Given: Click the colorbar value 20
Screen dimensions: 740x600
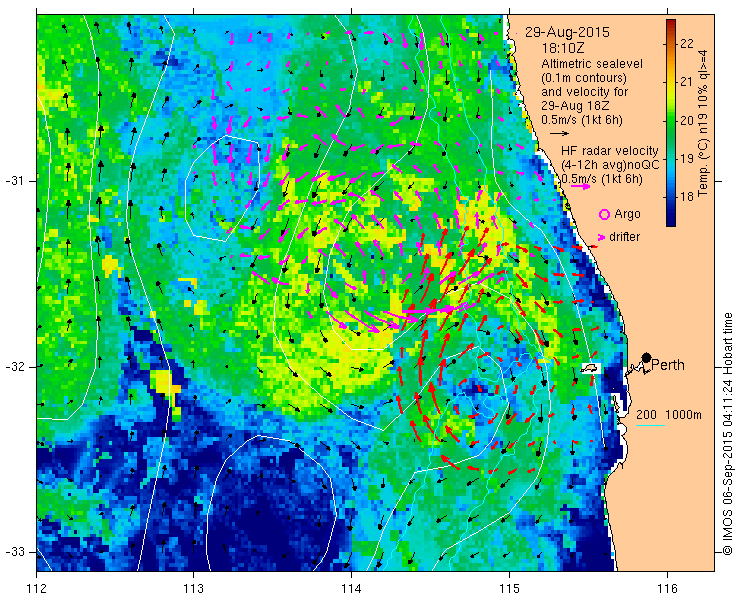Looking at the screenshot, I should coord(688,121).
